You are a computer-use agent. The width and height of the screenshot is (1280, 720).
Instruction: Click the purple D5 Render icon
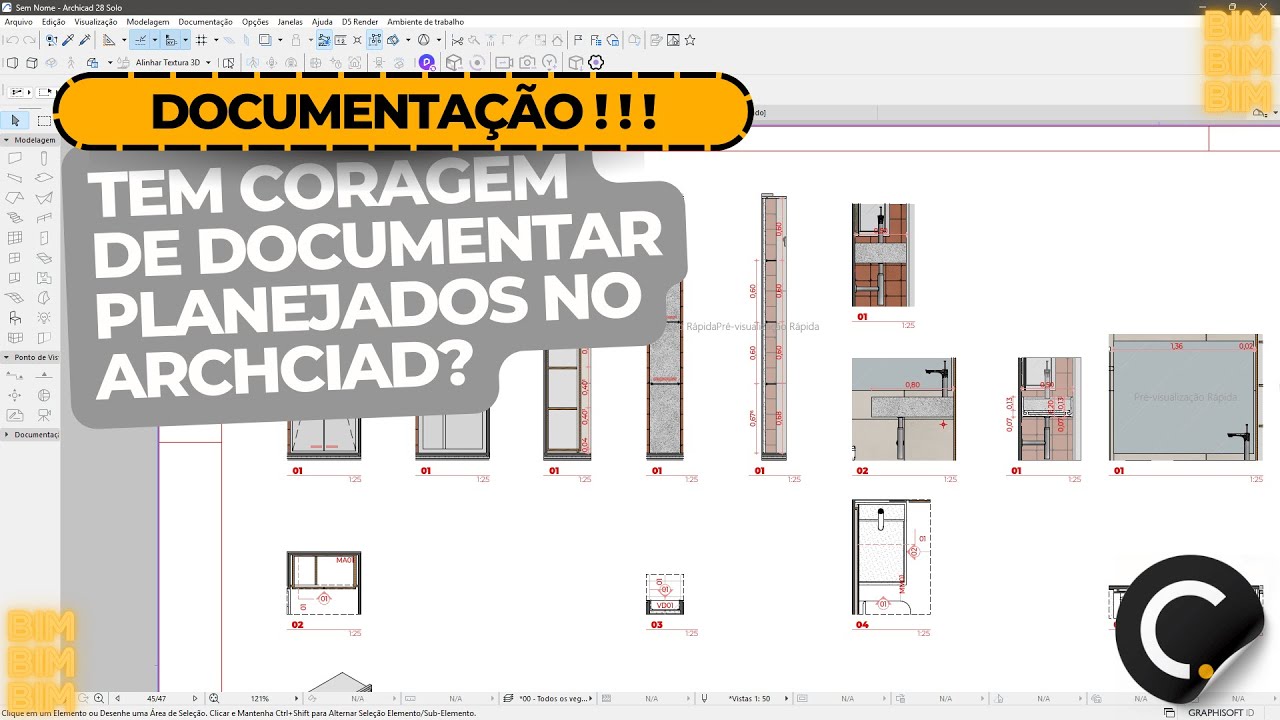[426, 63]
